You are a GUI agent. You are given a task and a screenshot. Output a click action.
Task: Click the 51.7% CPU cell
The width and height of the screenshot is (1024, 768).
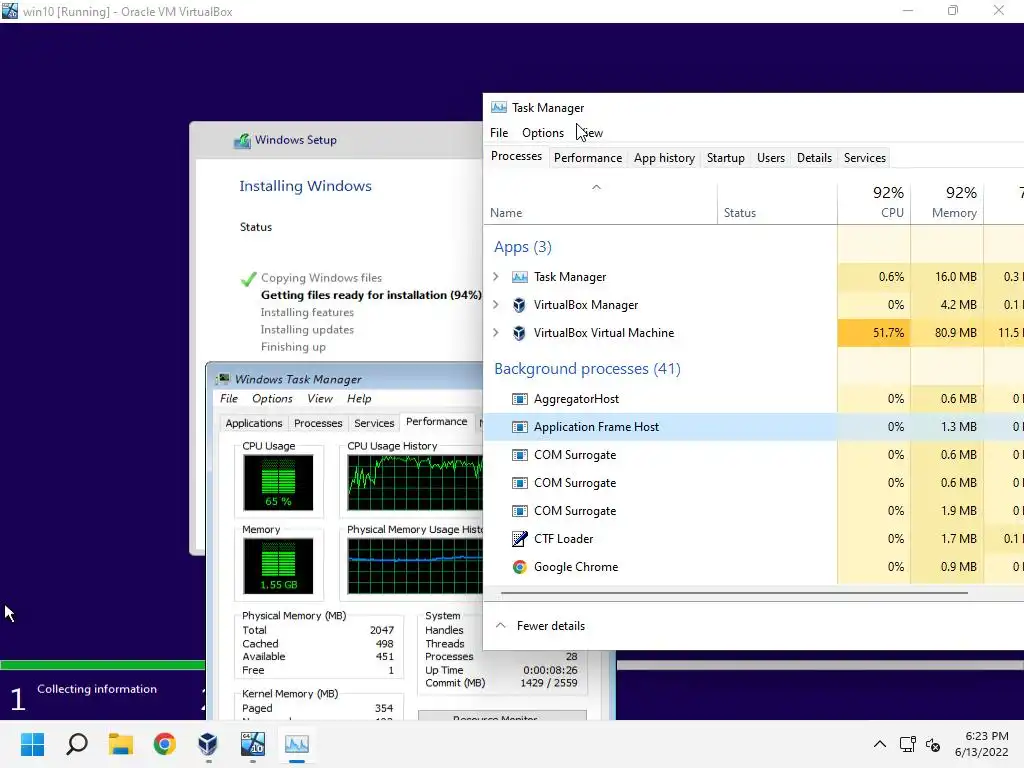(874, 333)
